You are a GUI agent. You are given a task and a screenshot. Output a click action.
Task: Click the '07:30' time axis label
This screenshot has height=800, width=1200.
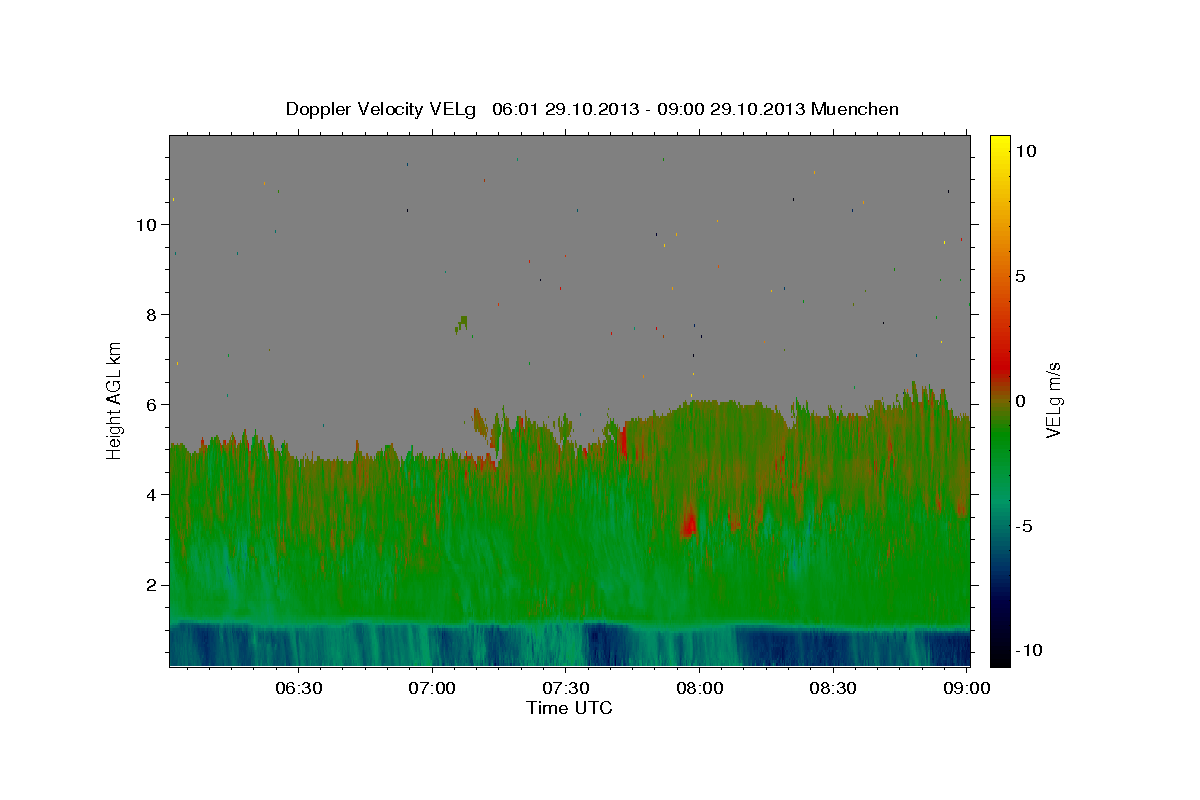(566, 688)
